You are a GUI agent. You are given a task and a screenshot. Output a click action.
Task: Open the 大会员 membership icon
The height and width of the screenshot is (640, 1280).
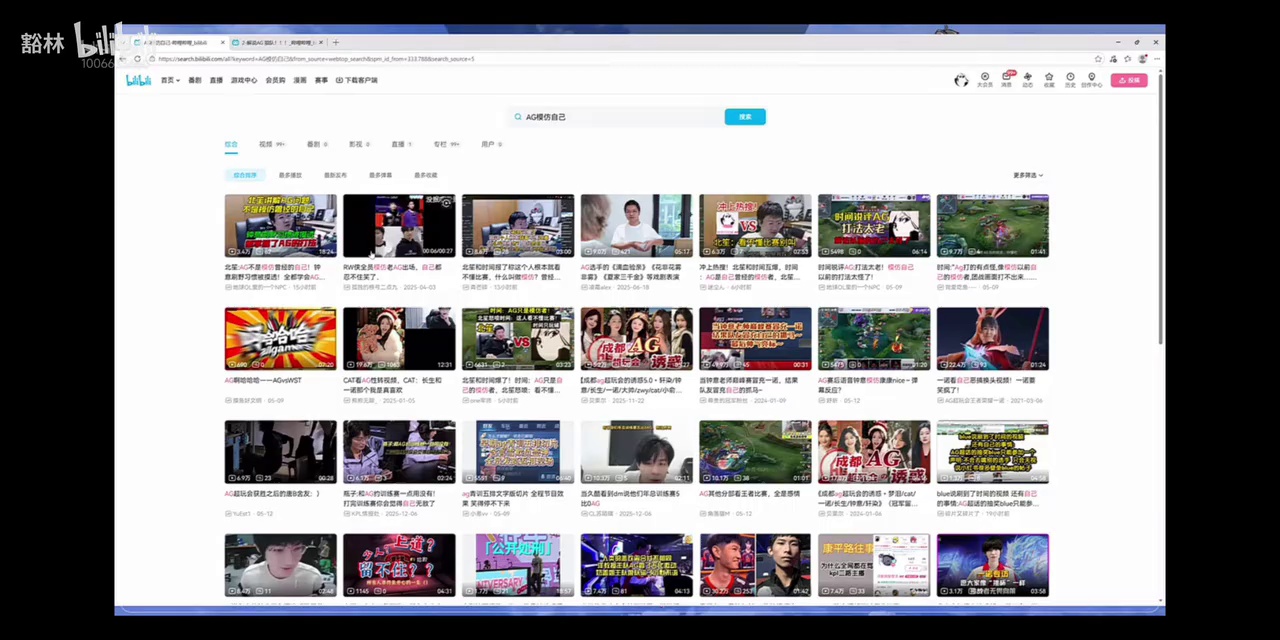[985, 79]
